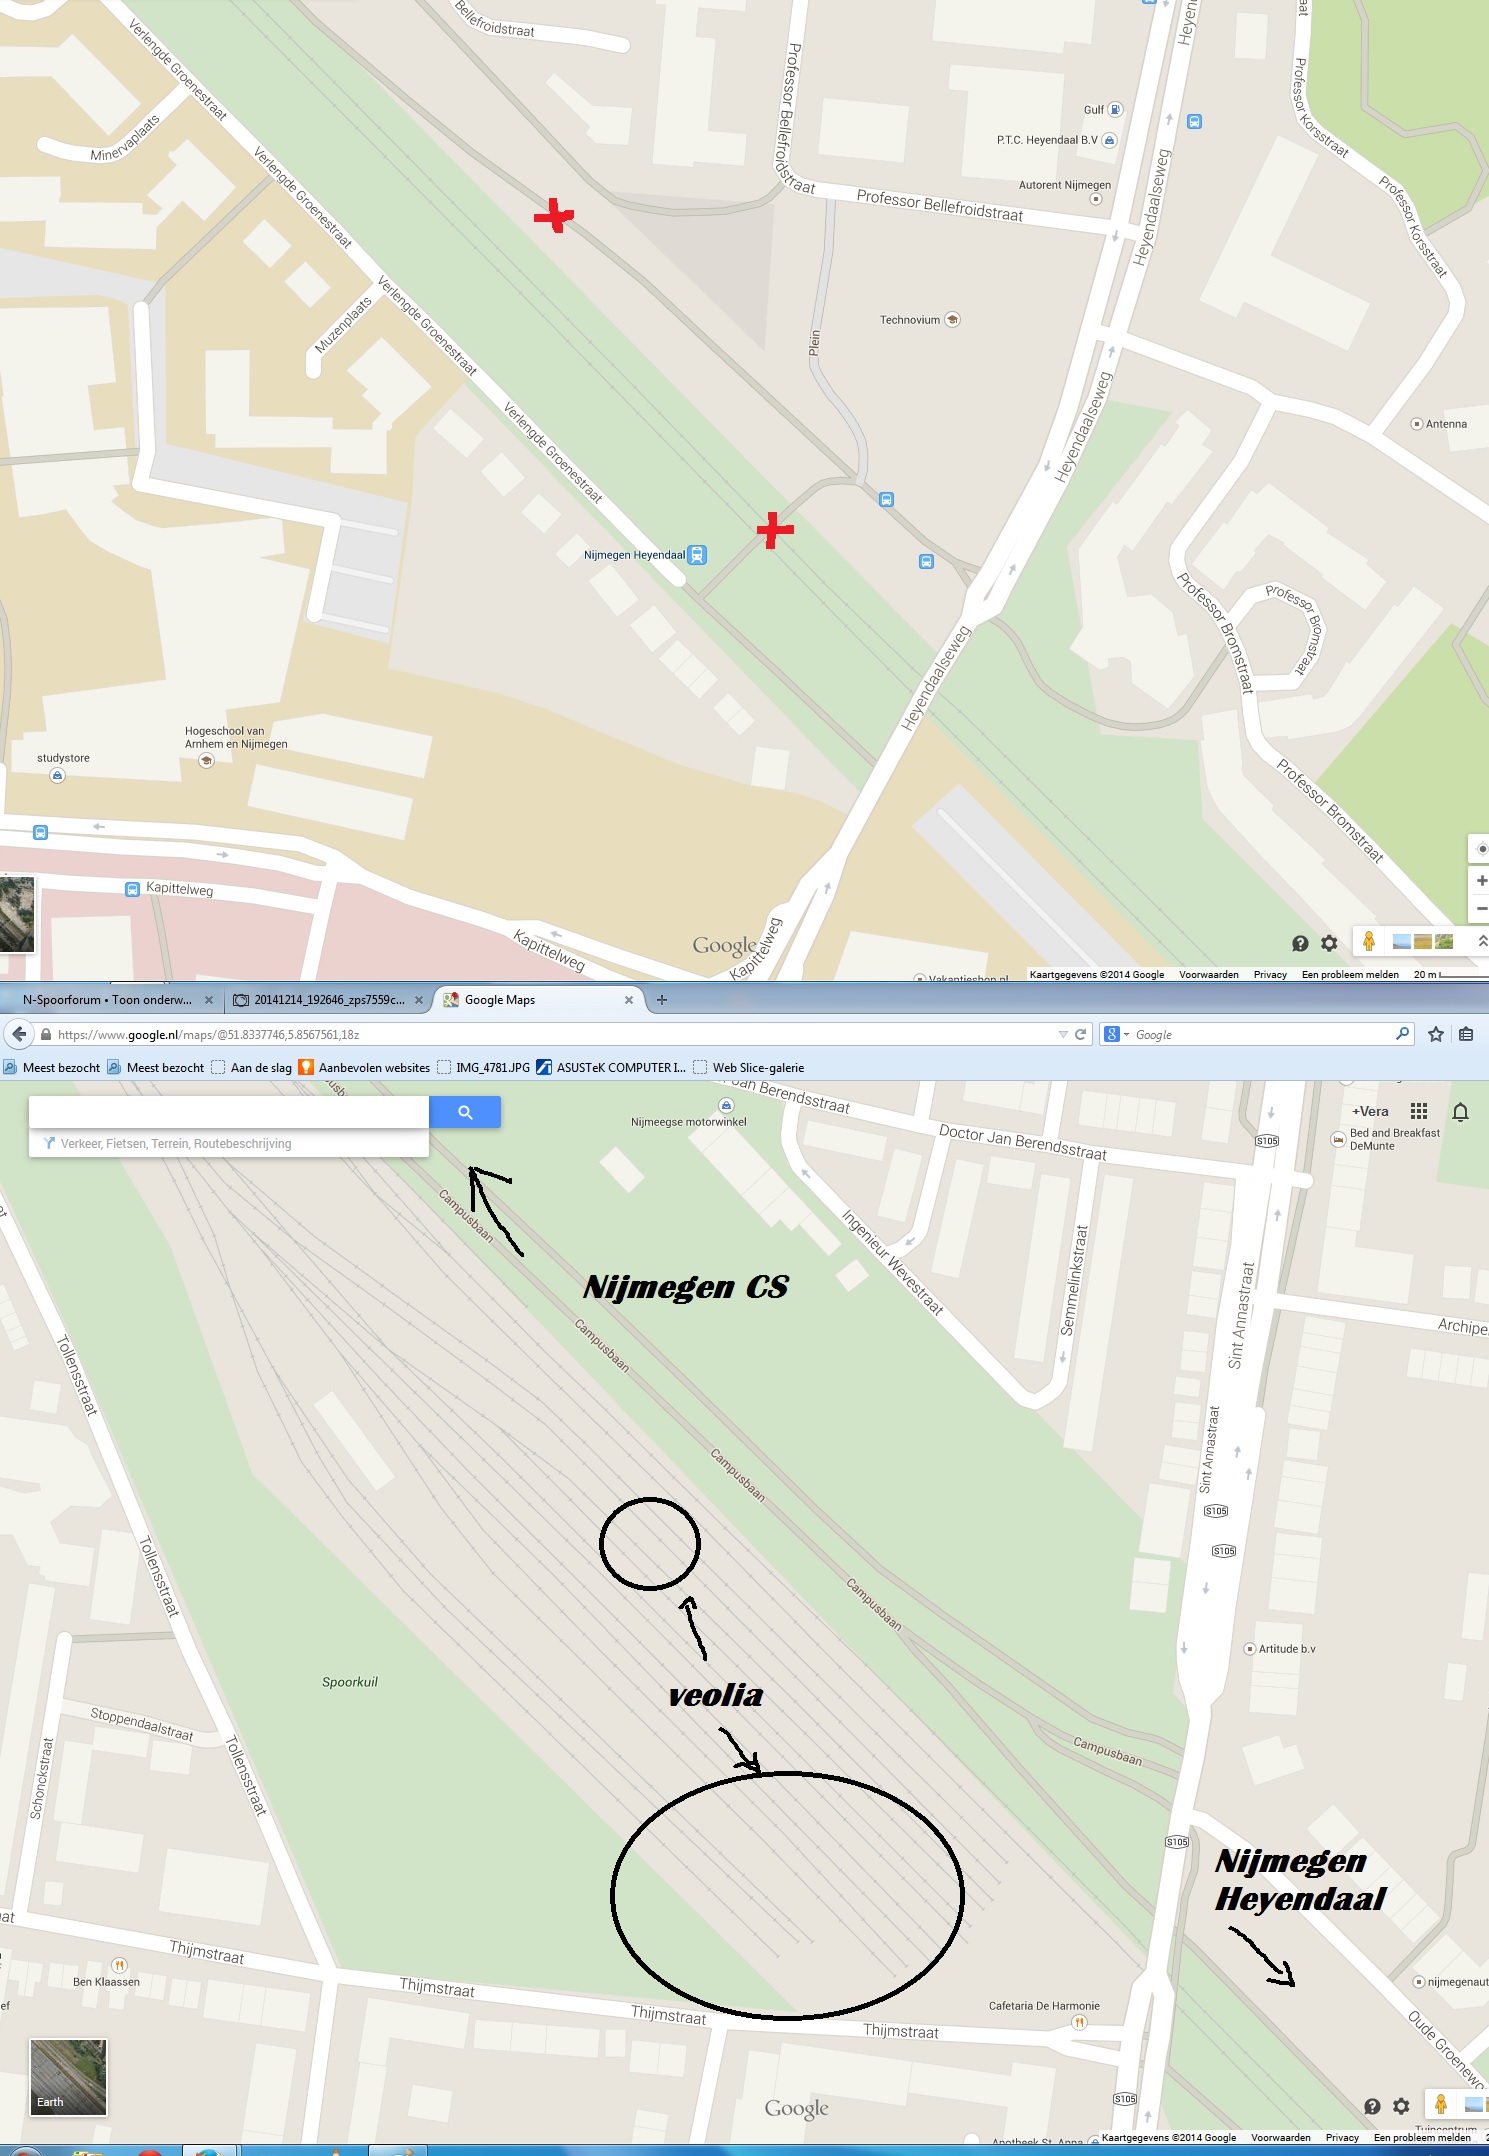The width and height of the screenshot is (1489, 2156).
Task: Click the Bed and Breakfast DeMunte marker
Action: 1338,1139
